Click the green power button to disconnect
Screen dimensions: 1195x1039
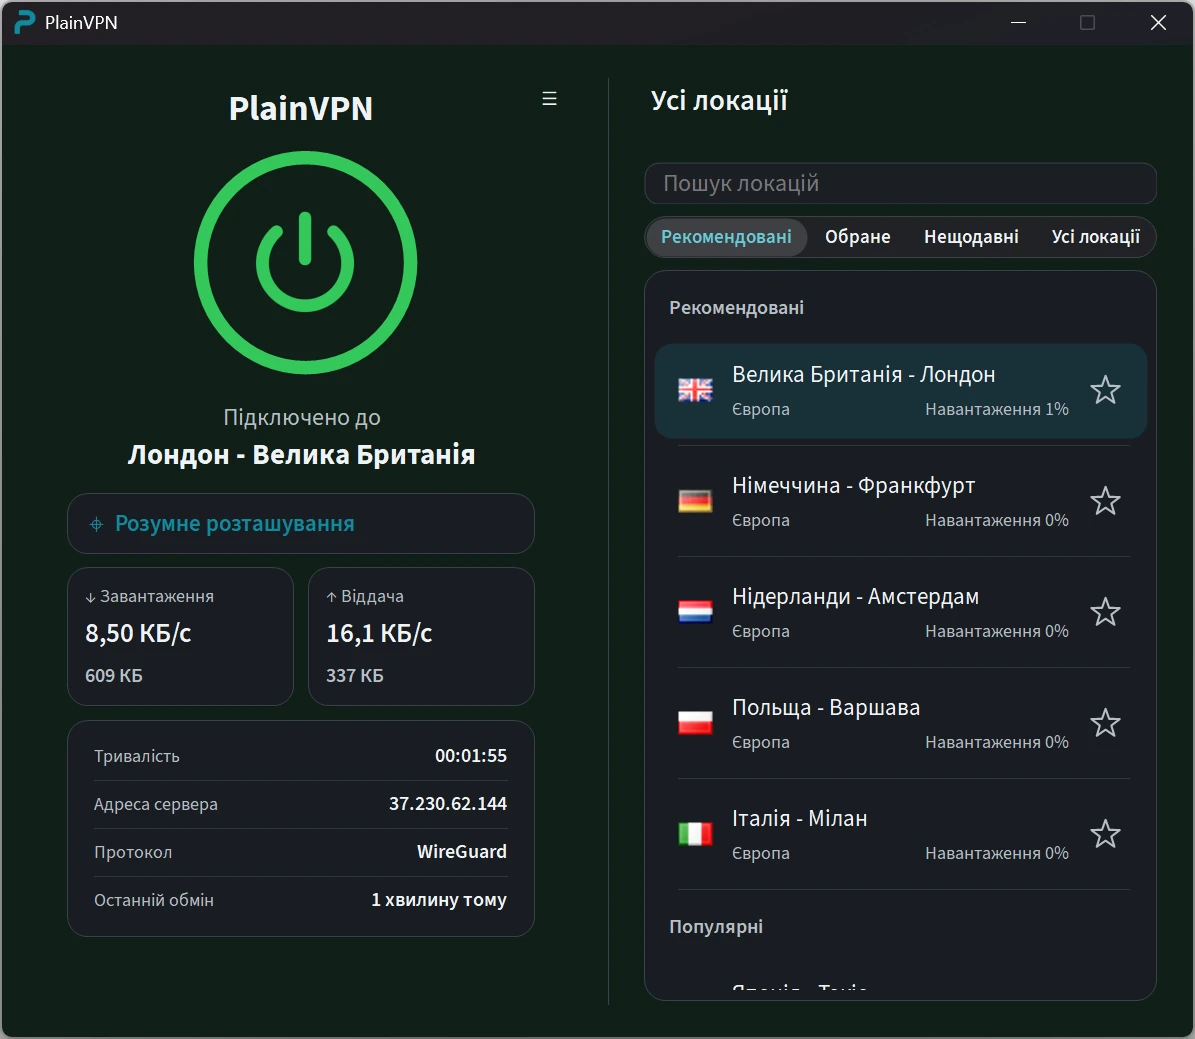(305, 262)
